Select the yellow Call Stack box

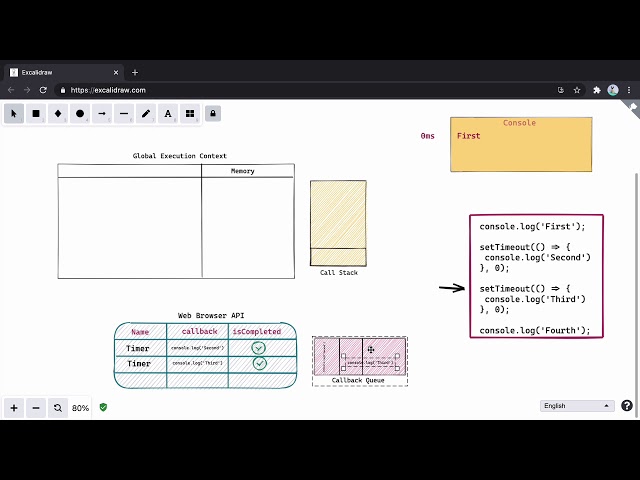(338, 223)
